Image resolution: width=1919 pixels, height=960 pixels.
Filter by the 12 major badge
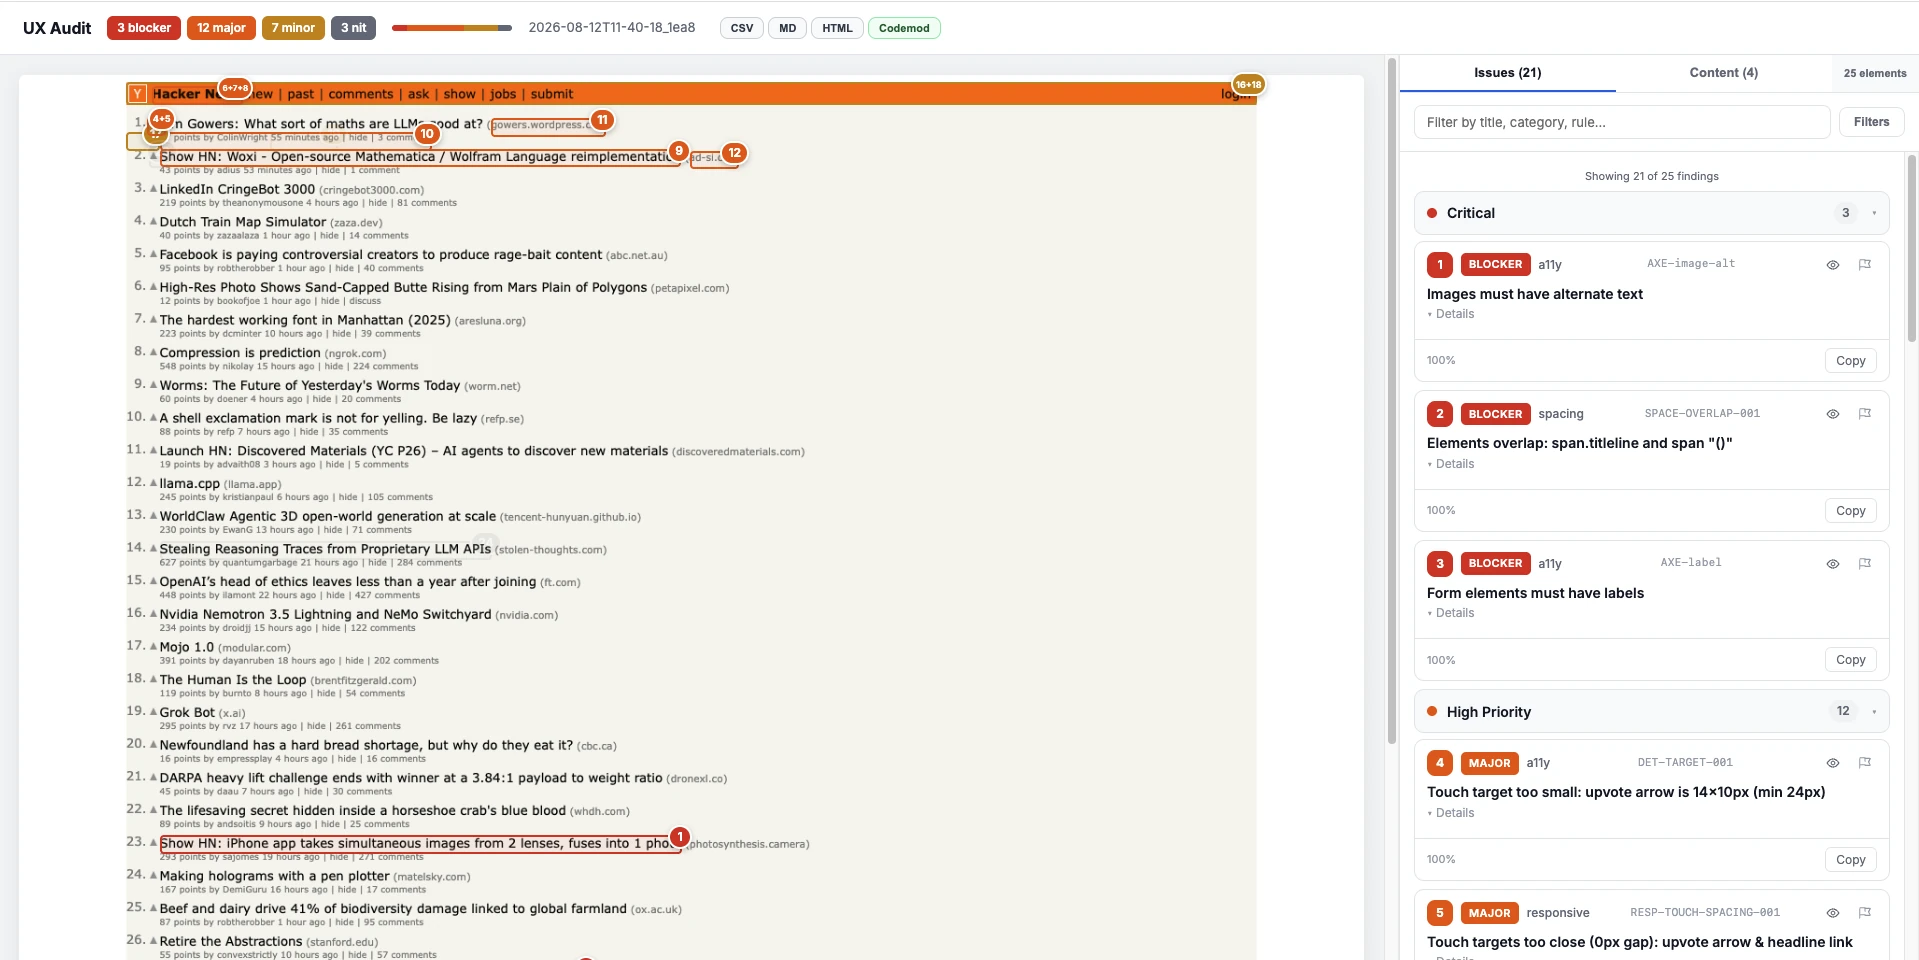(221, 28)
